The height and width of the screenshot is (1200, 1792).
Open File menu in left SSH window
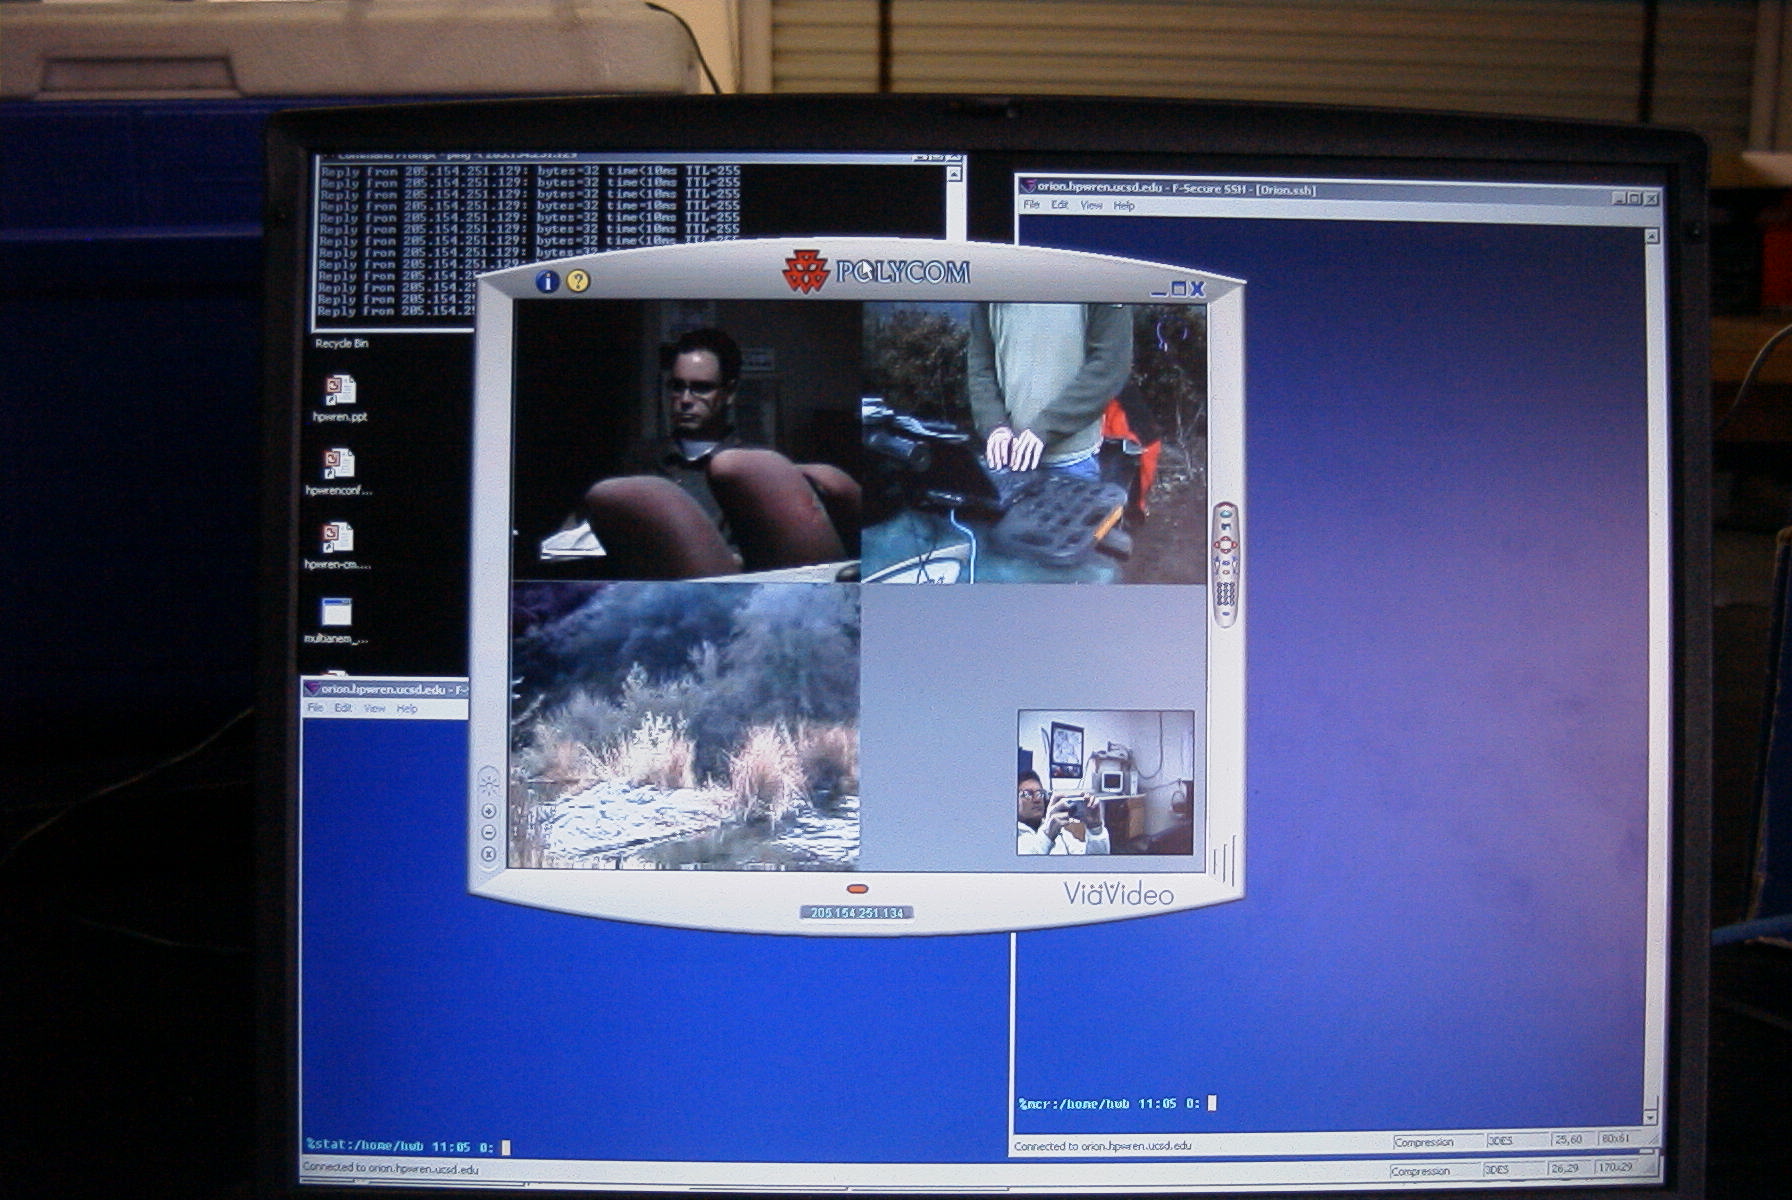click(x=315, y=708)
